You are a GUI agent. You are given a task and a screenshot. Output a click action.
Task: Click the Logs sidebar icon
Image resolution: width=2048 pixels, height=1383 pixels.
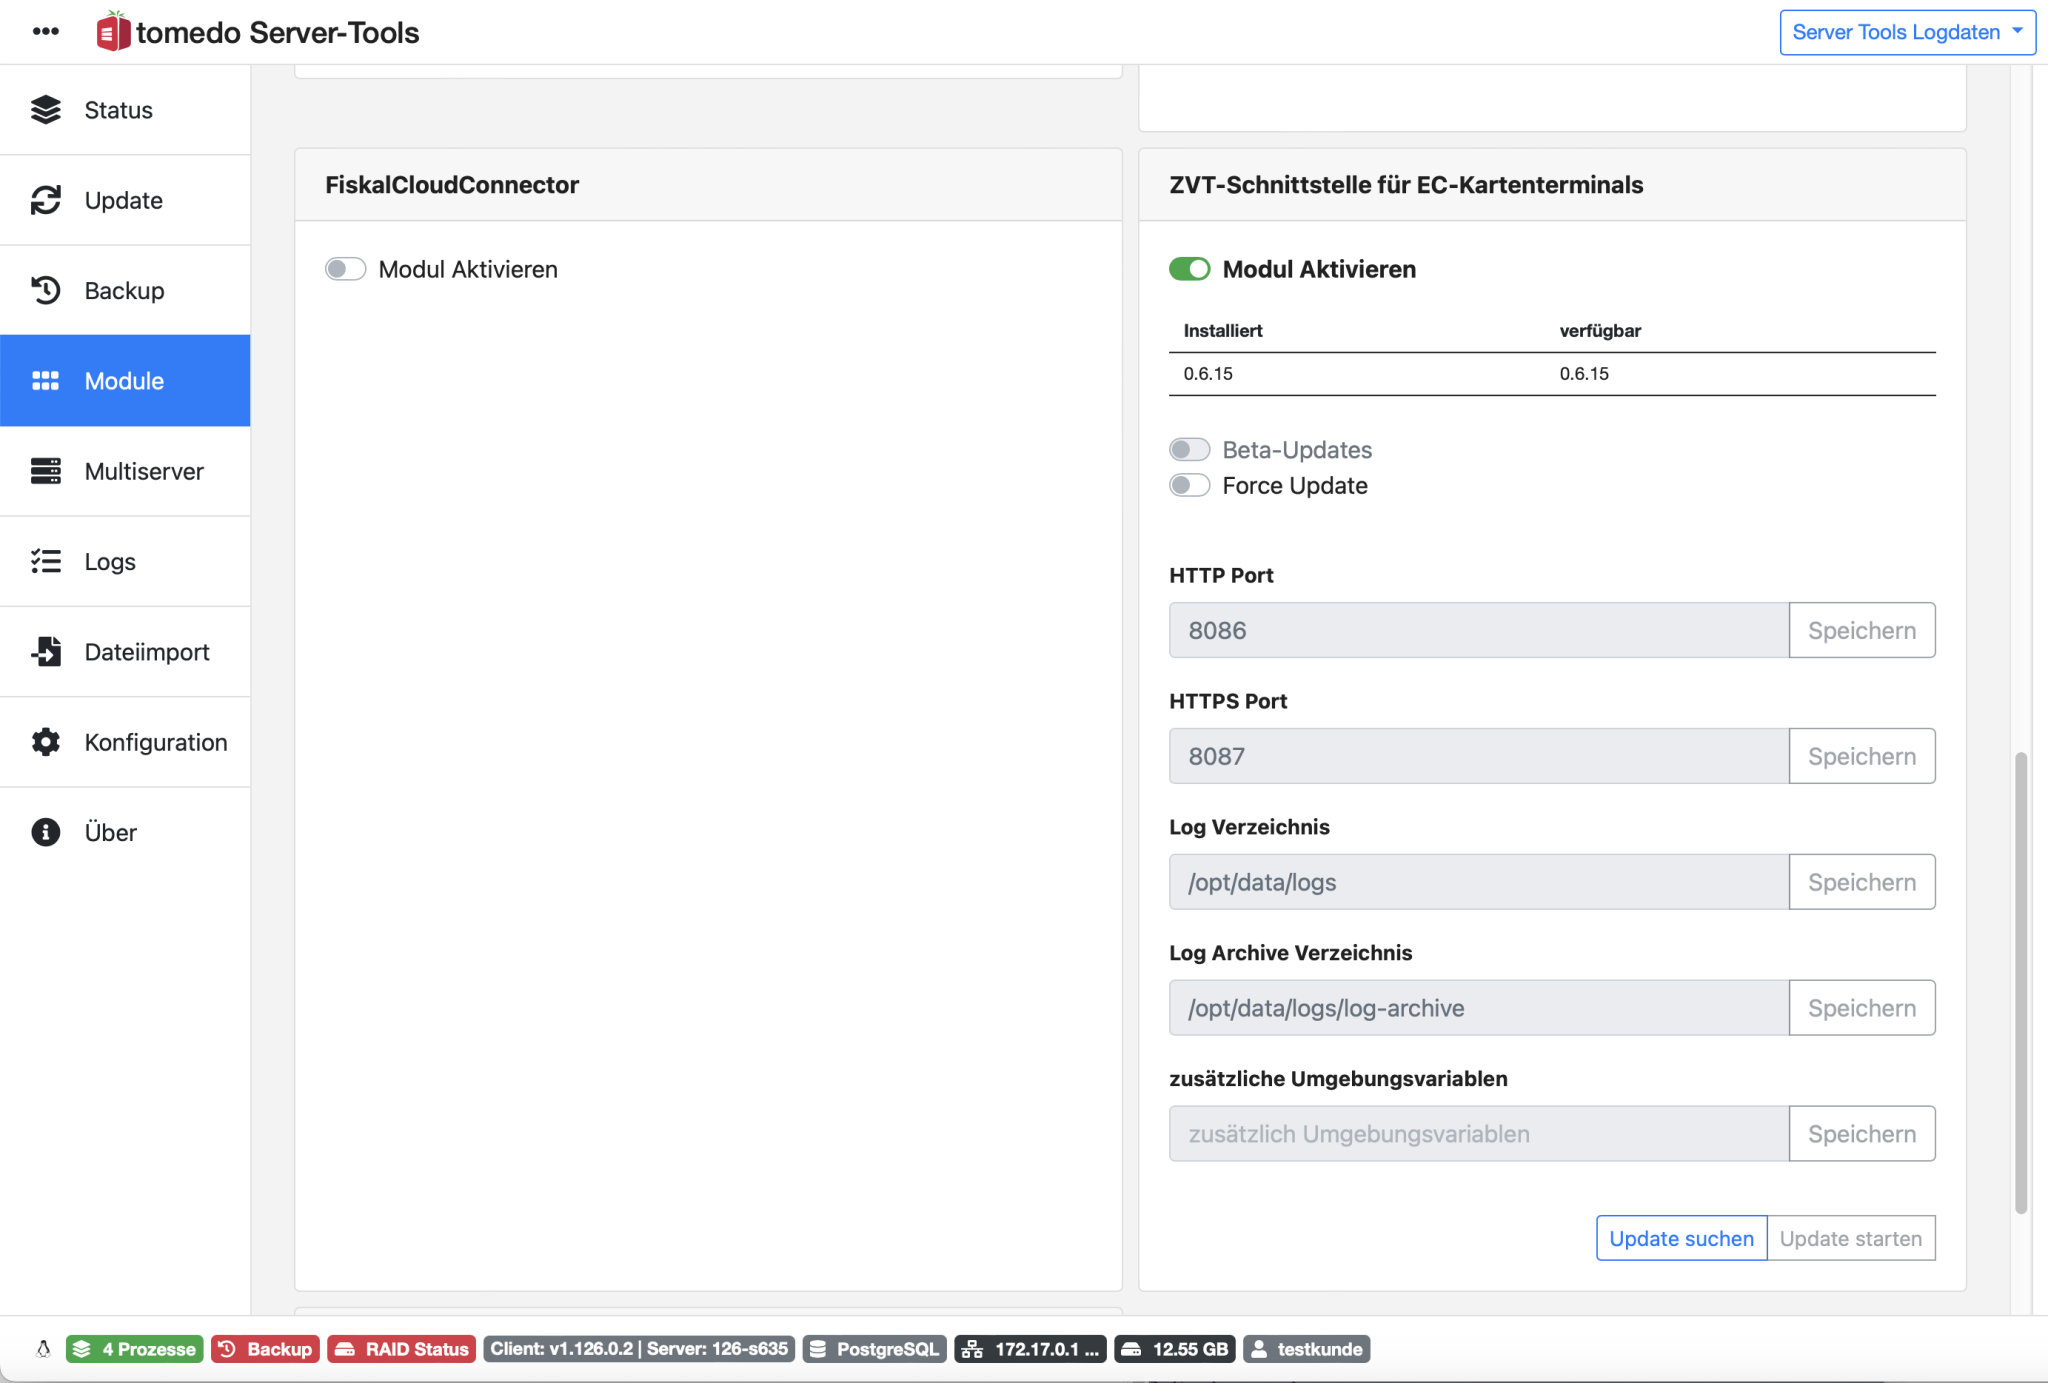(45, 560)
